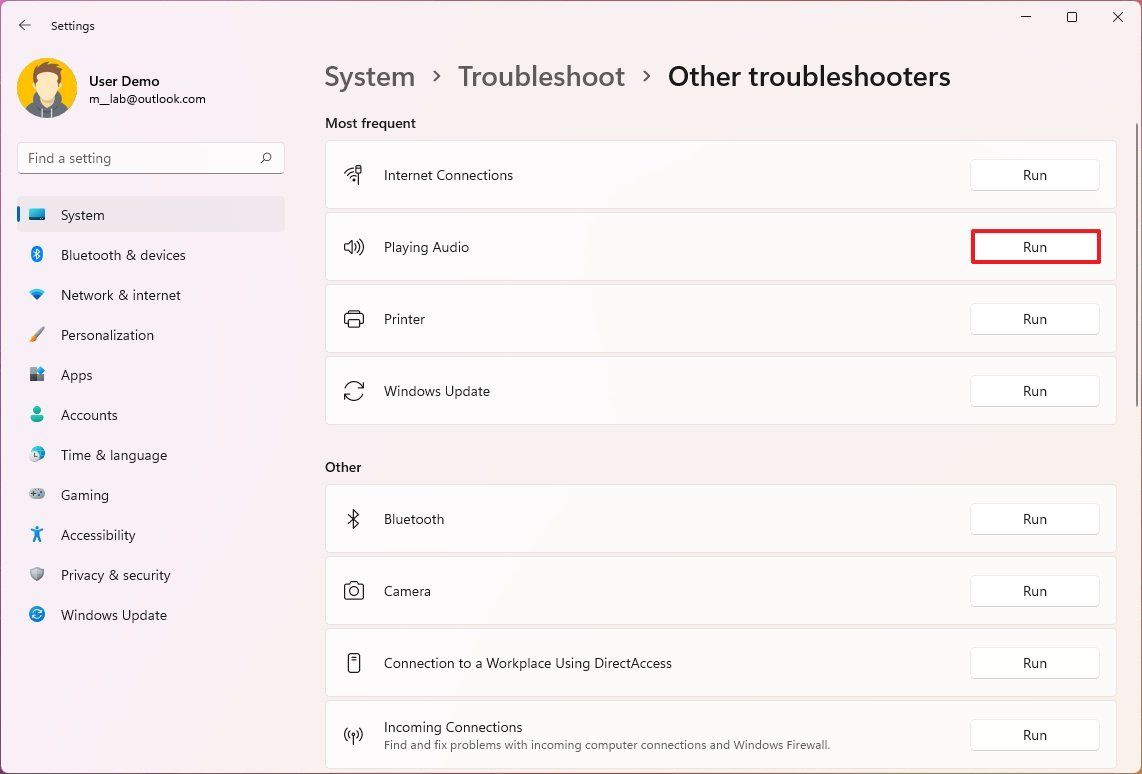Click the Bluetooth icon under Other
The image size is (1142, 774).
353,518
